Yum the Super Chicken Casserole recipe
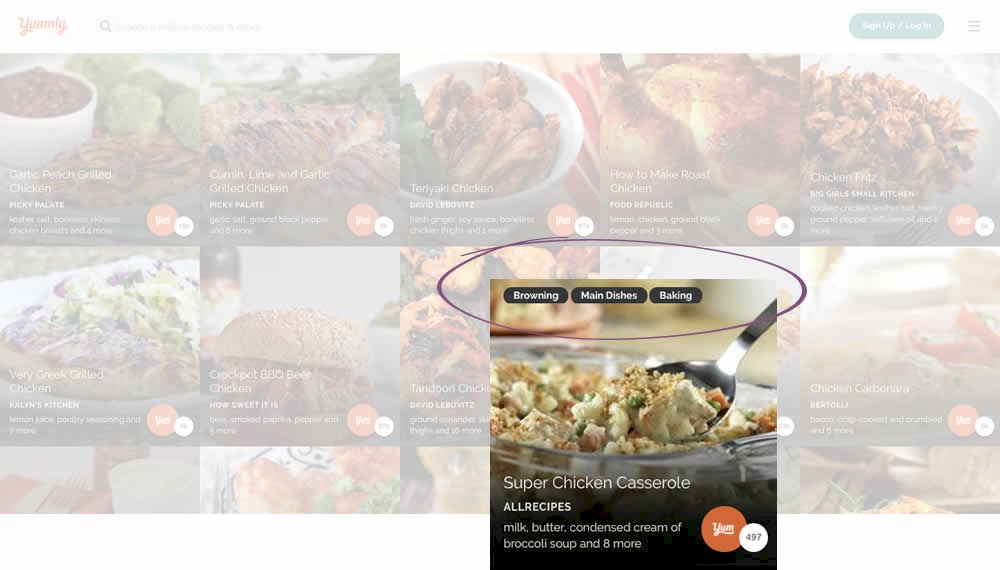The height and width of the screenshot is (570, 1000). tap(723, 529)
